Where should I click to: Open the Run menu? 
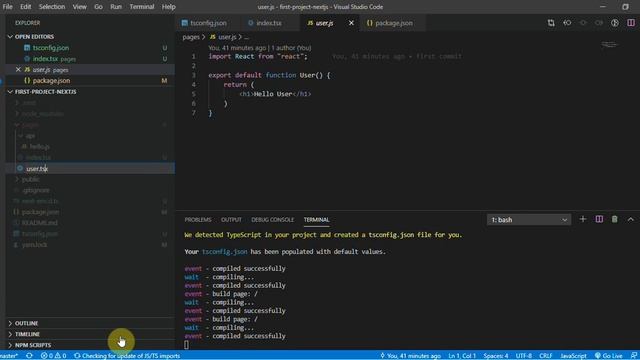click(116, 7)
